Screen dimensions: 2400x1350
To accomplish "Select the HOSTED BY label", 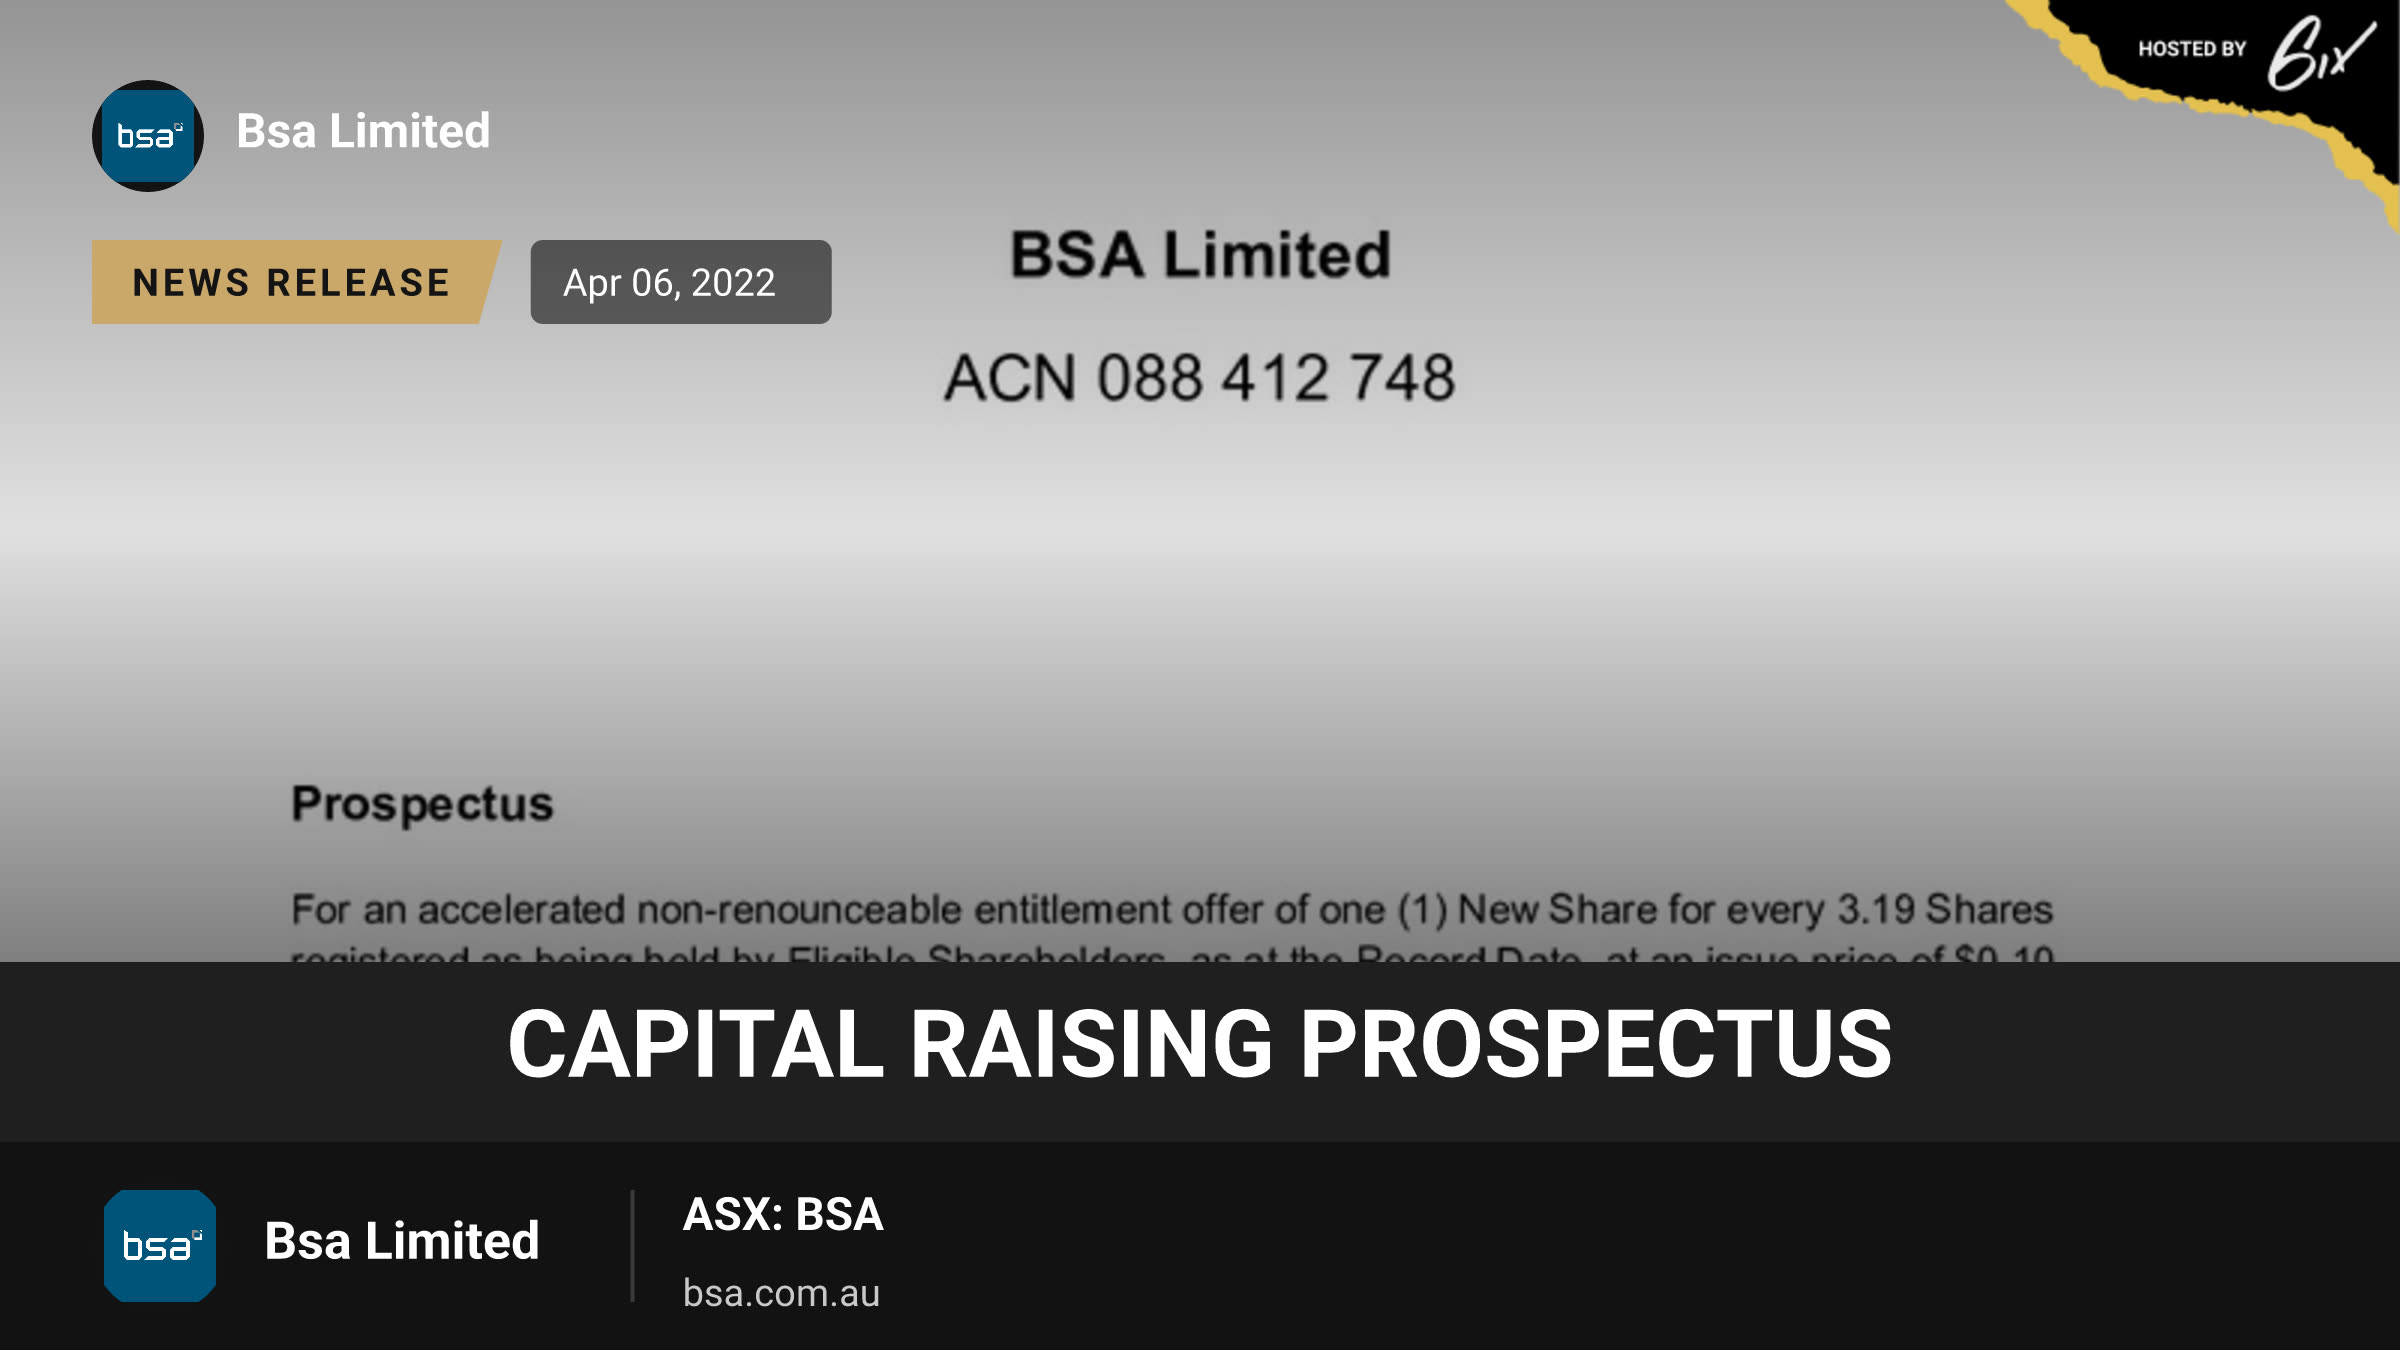I will point(2192,49).
